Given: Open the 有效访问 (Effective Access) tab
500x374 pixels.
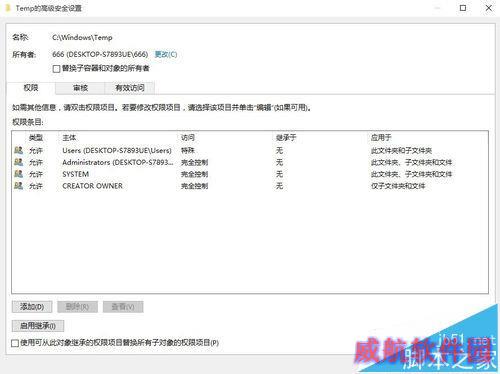Looking at the screenshot, I should (x=130, y=88).
